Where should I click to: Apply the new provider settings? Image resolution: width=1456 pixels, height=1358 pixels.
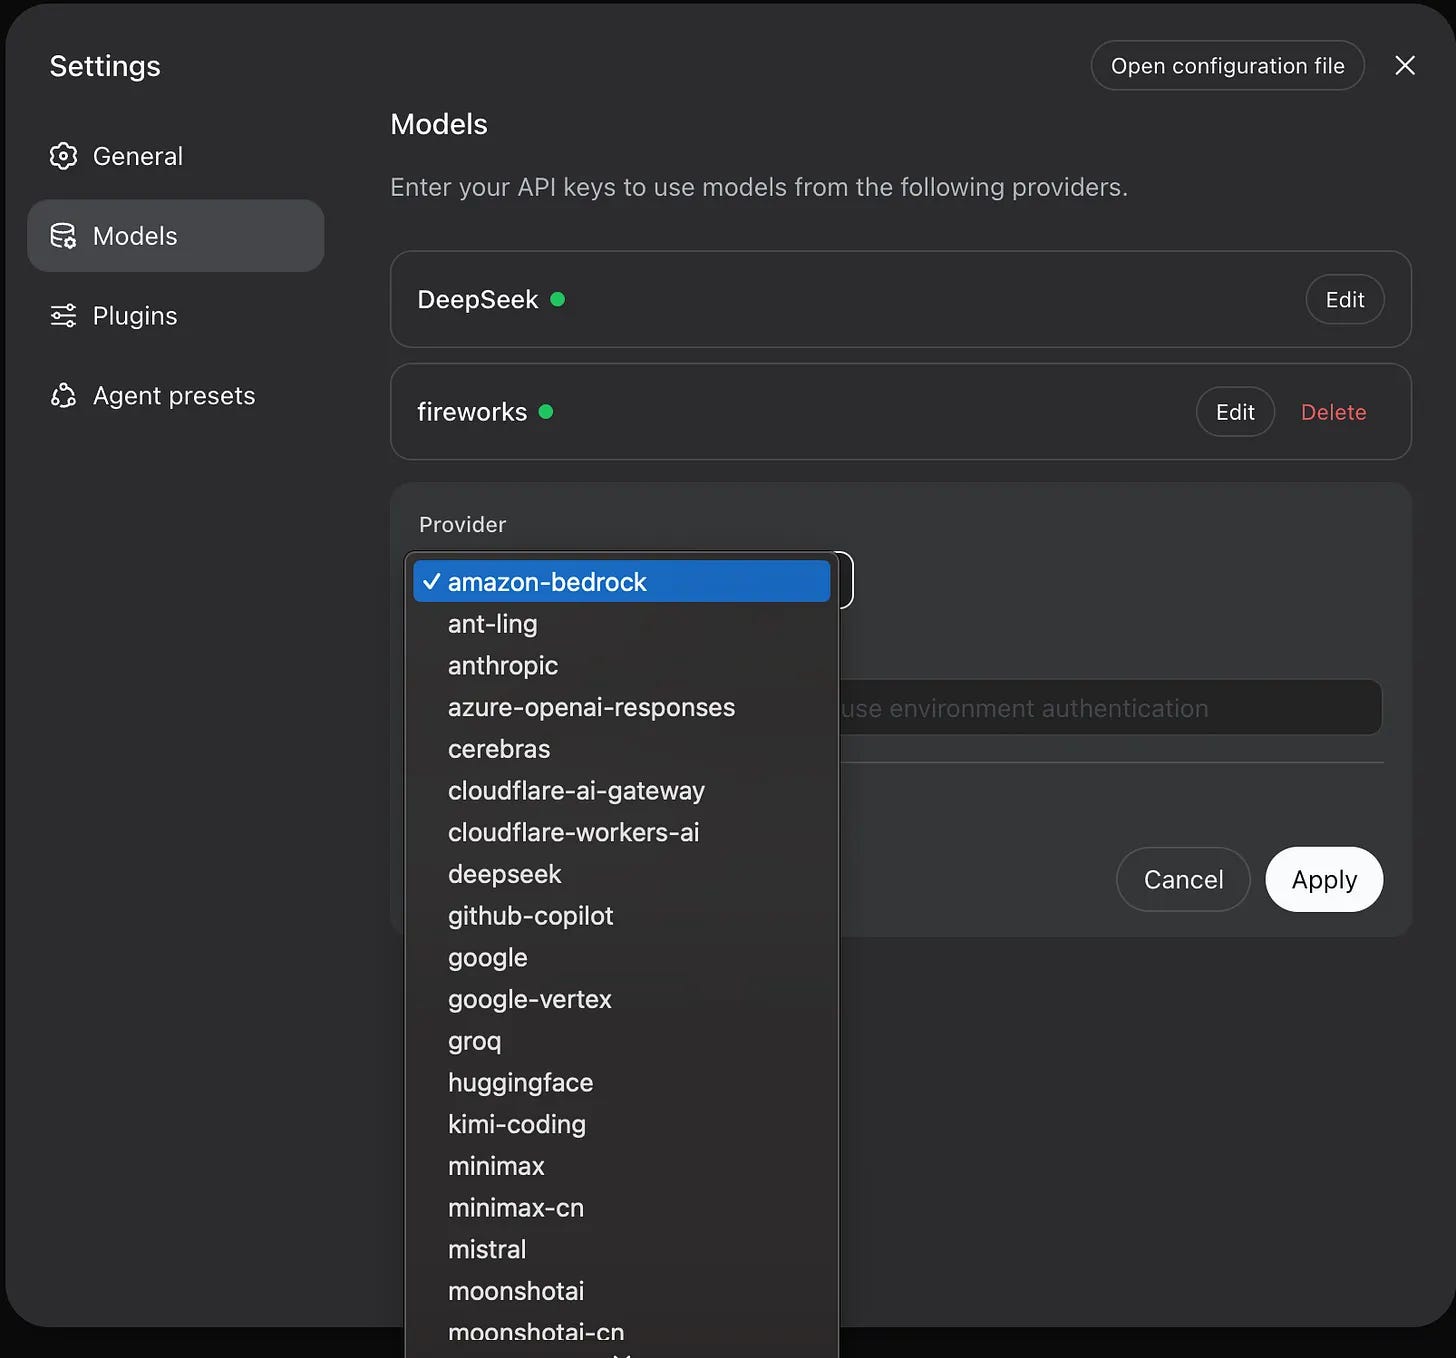tap(1324, 879)
